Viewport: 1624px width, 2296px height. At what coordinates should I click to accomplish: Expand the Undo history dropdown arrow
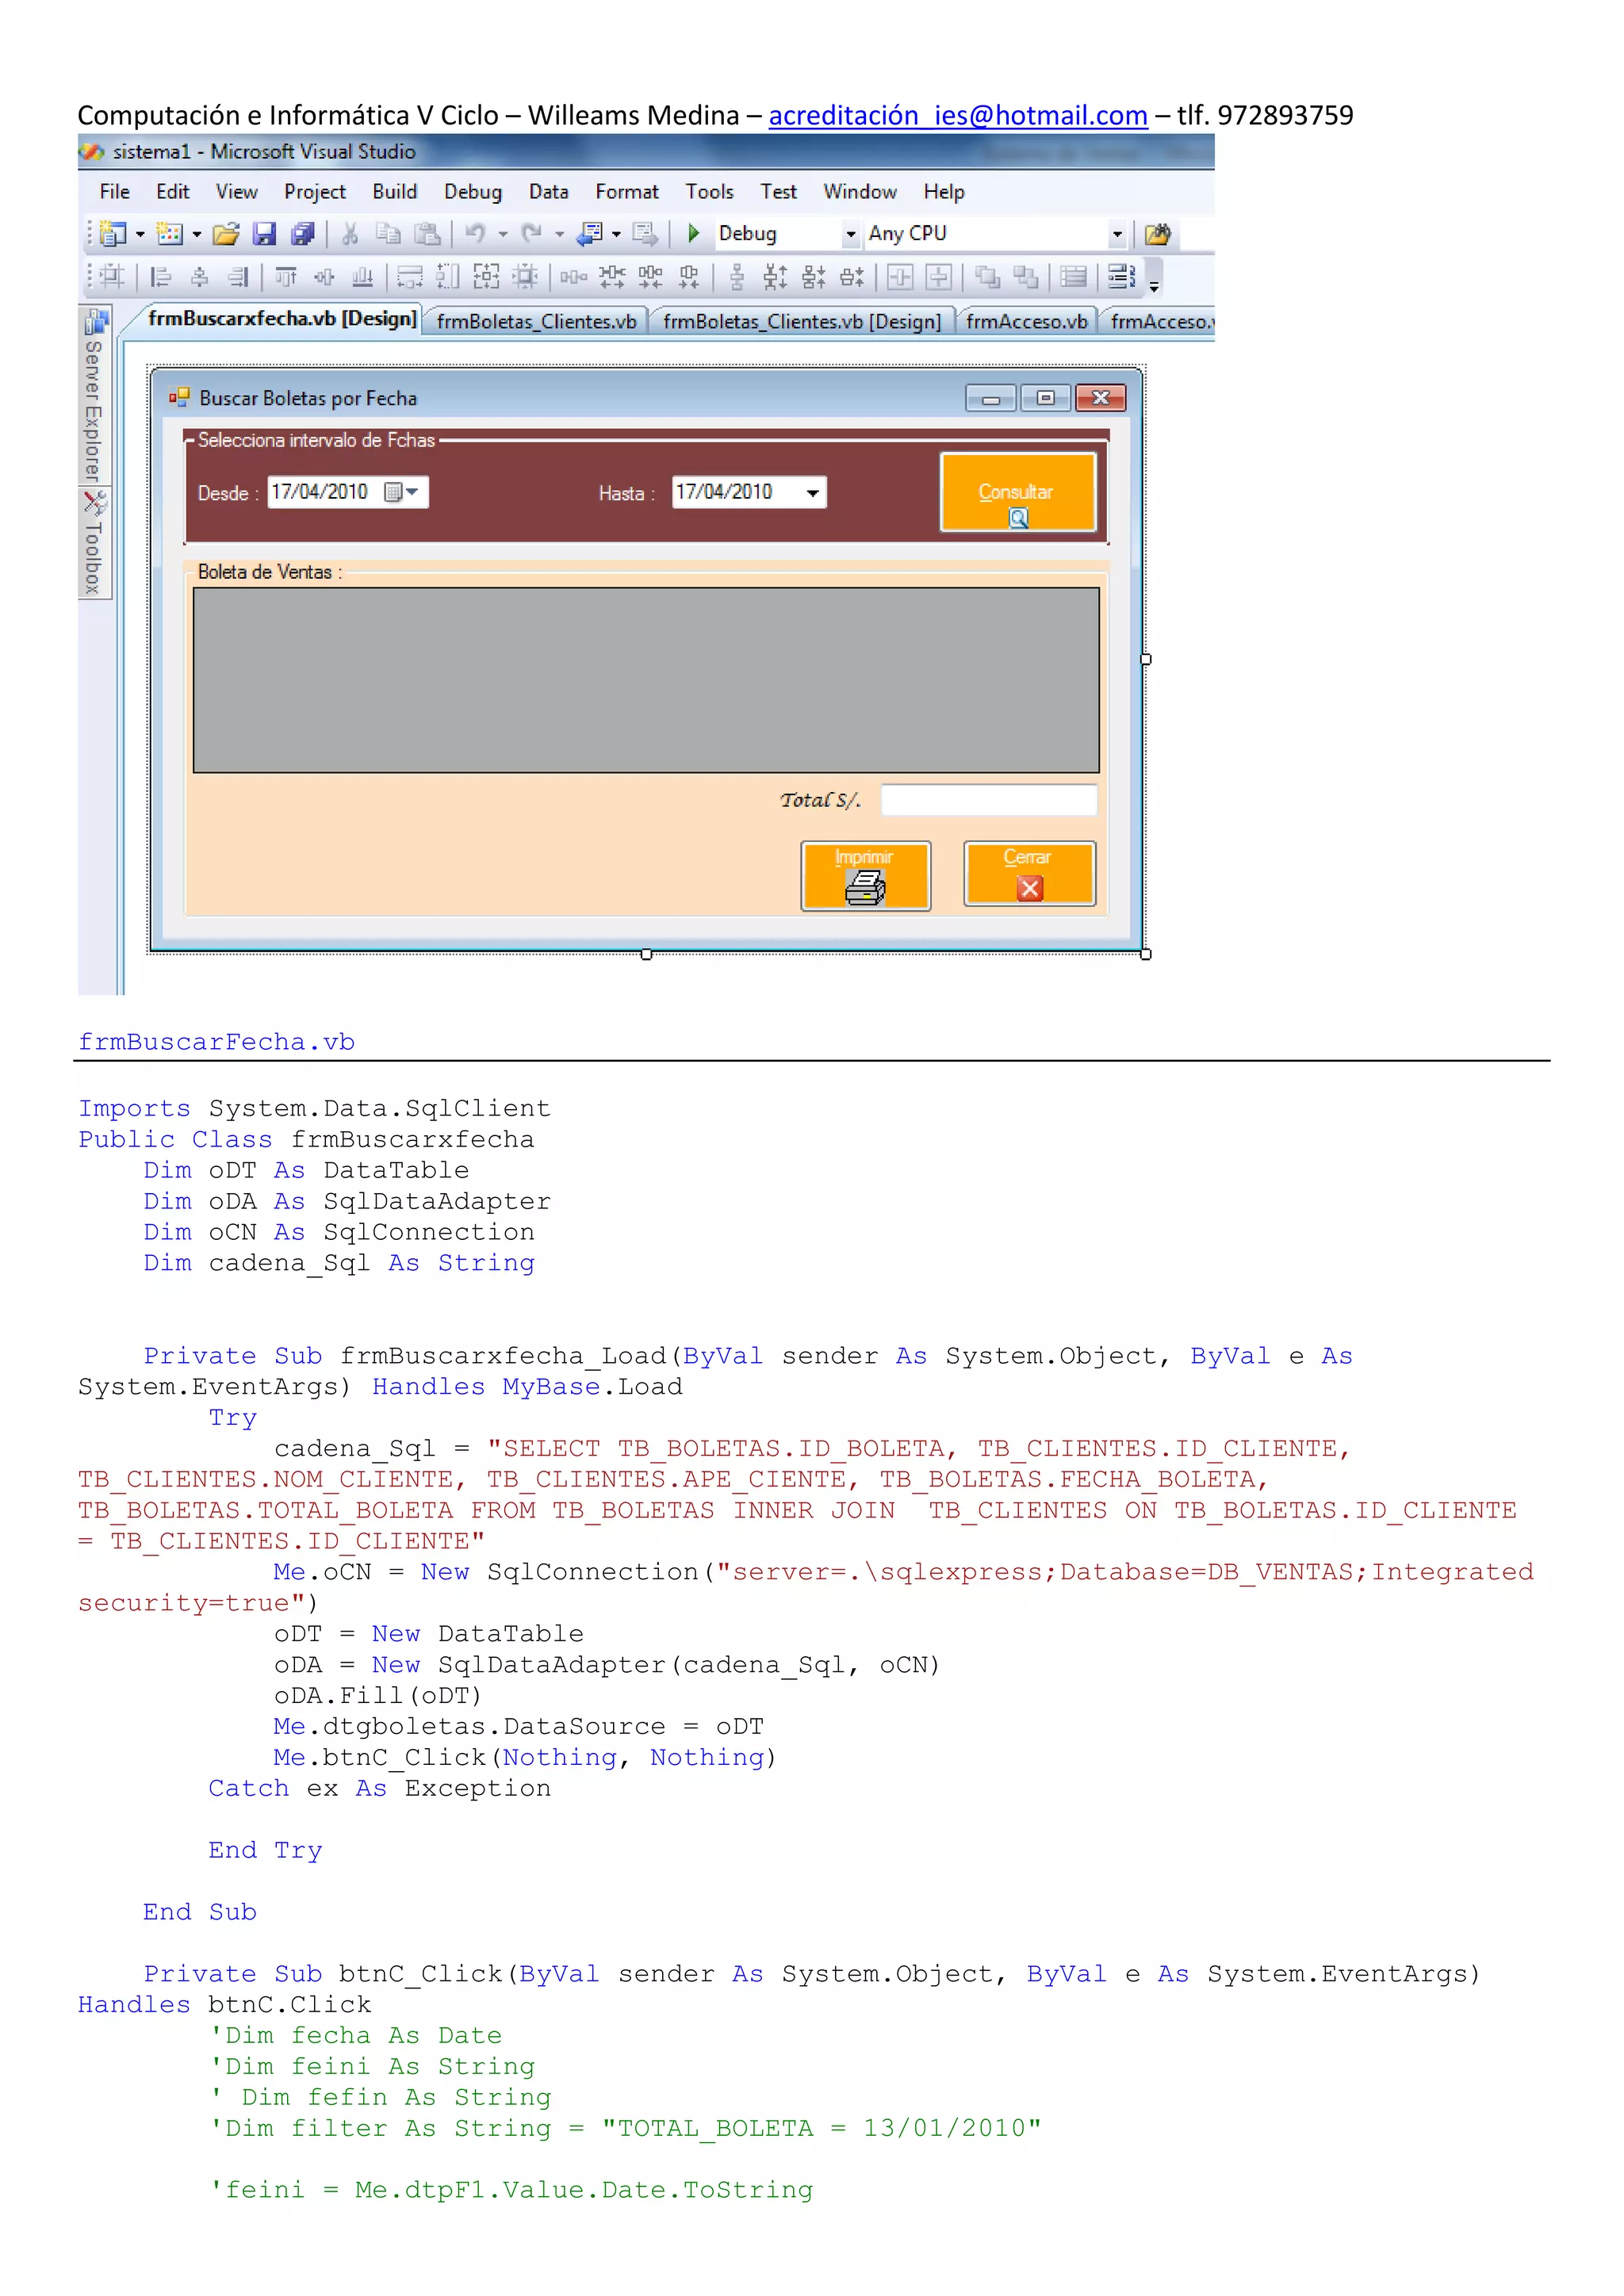(503, 235)
